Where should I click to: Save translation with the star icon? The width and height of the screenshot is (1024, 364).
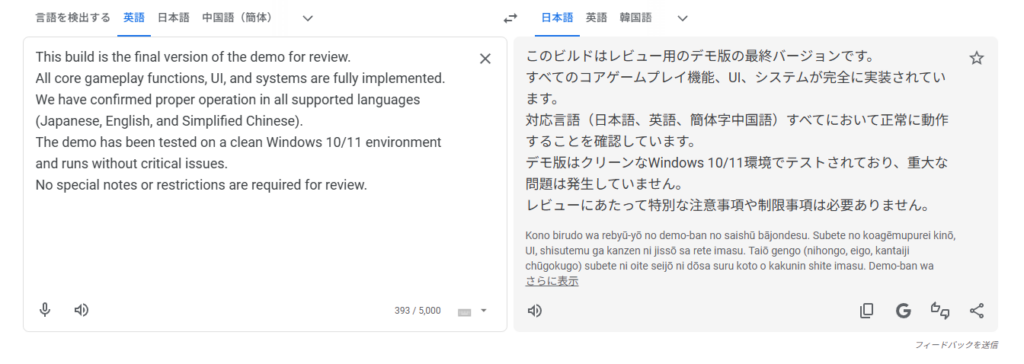(976, 58)
